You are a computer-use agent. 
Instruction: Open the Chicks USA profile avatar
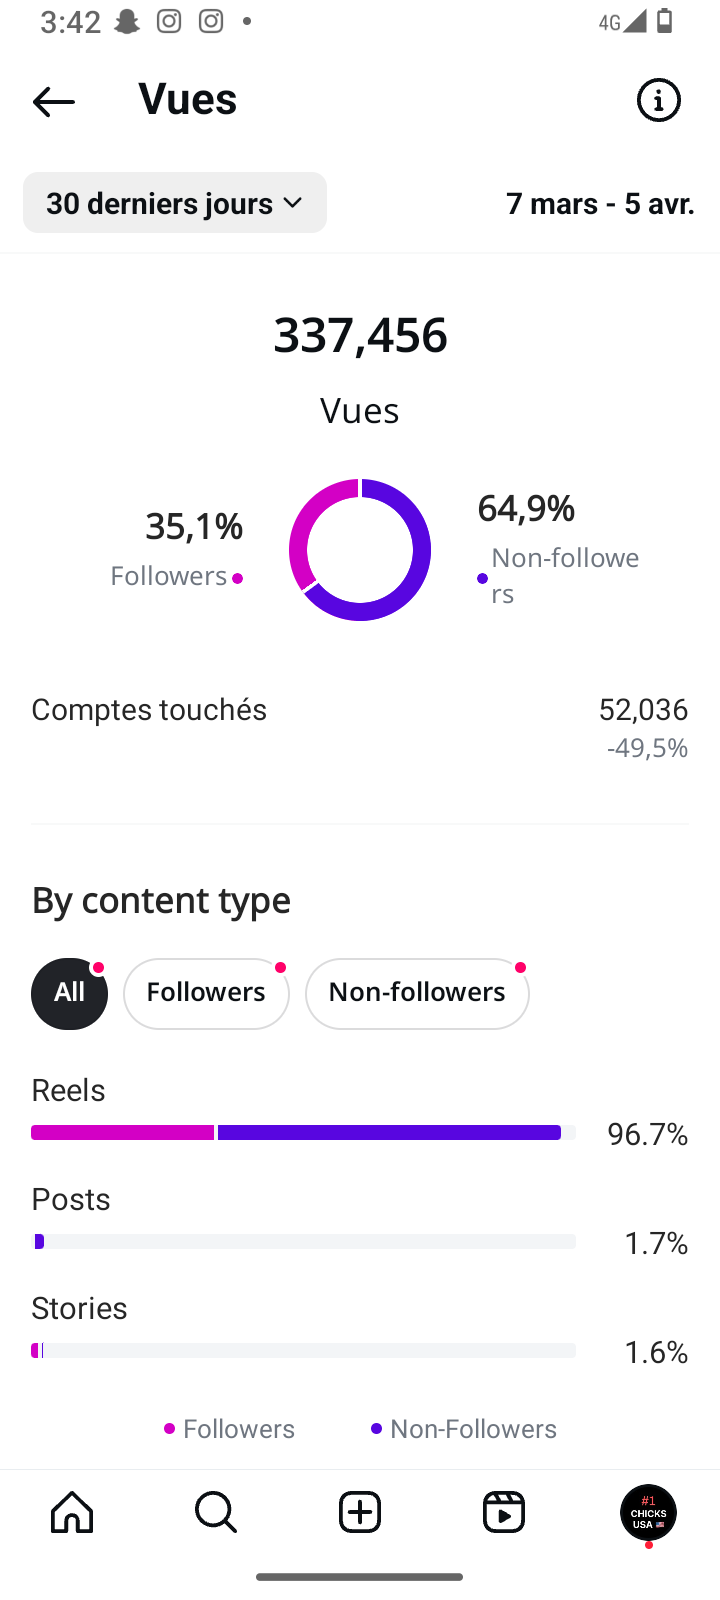point(648,1512)
